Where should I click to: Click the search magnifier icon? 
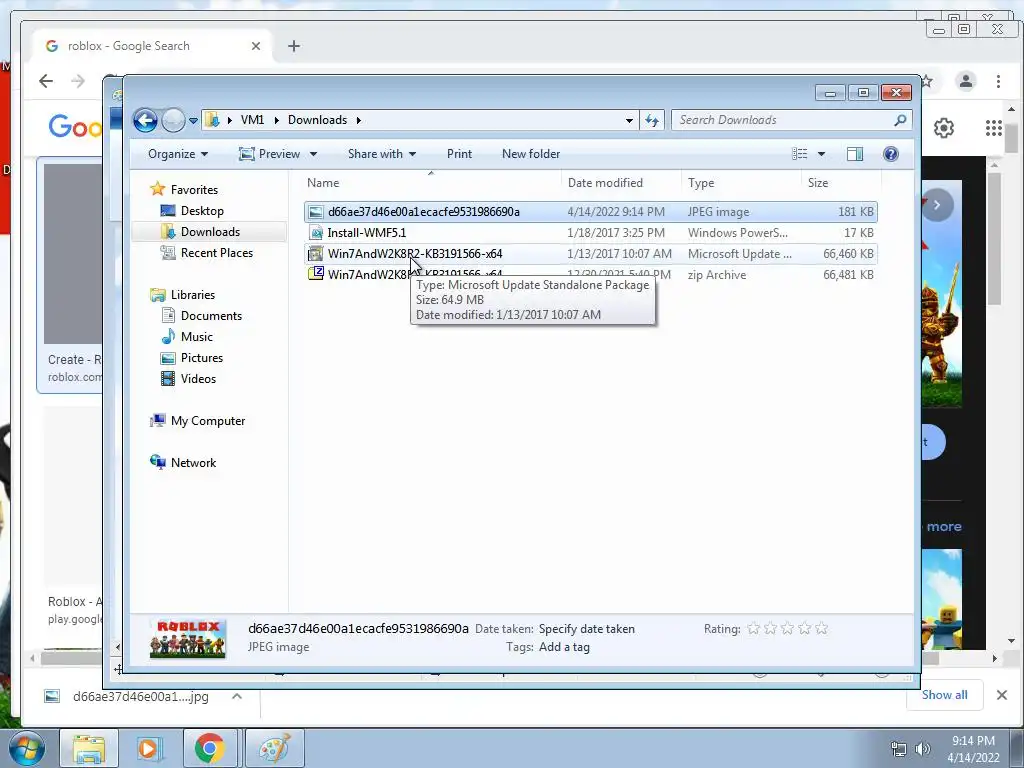901,120
